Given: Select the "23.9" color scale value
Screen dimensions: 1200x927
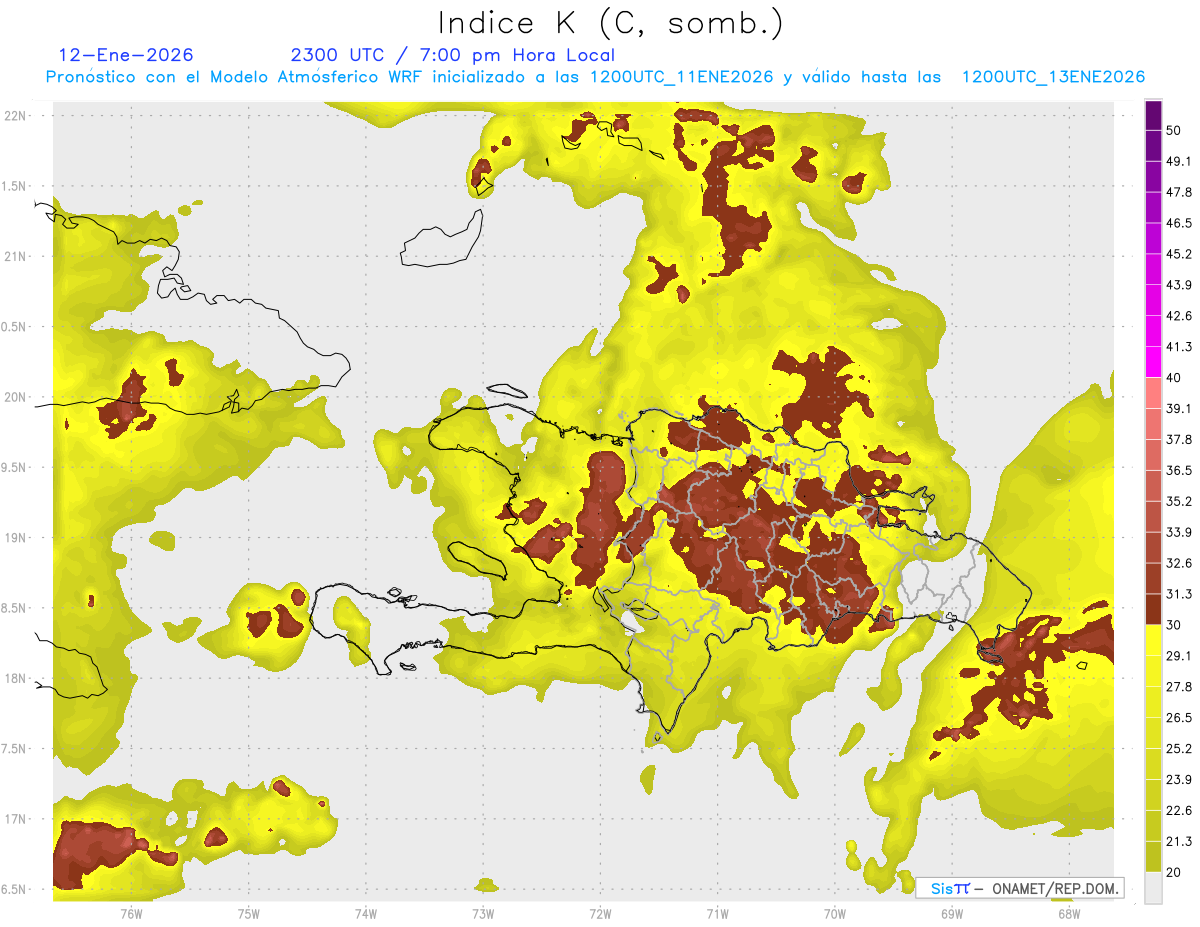Looking at the screenshot, I should [x=1179, y=780].
